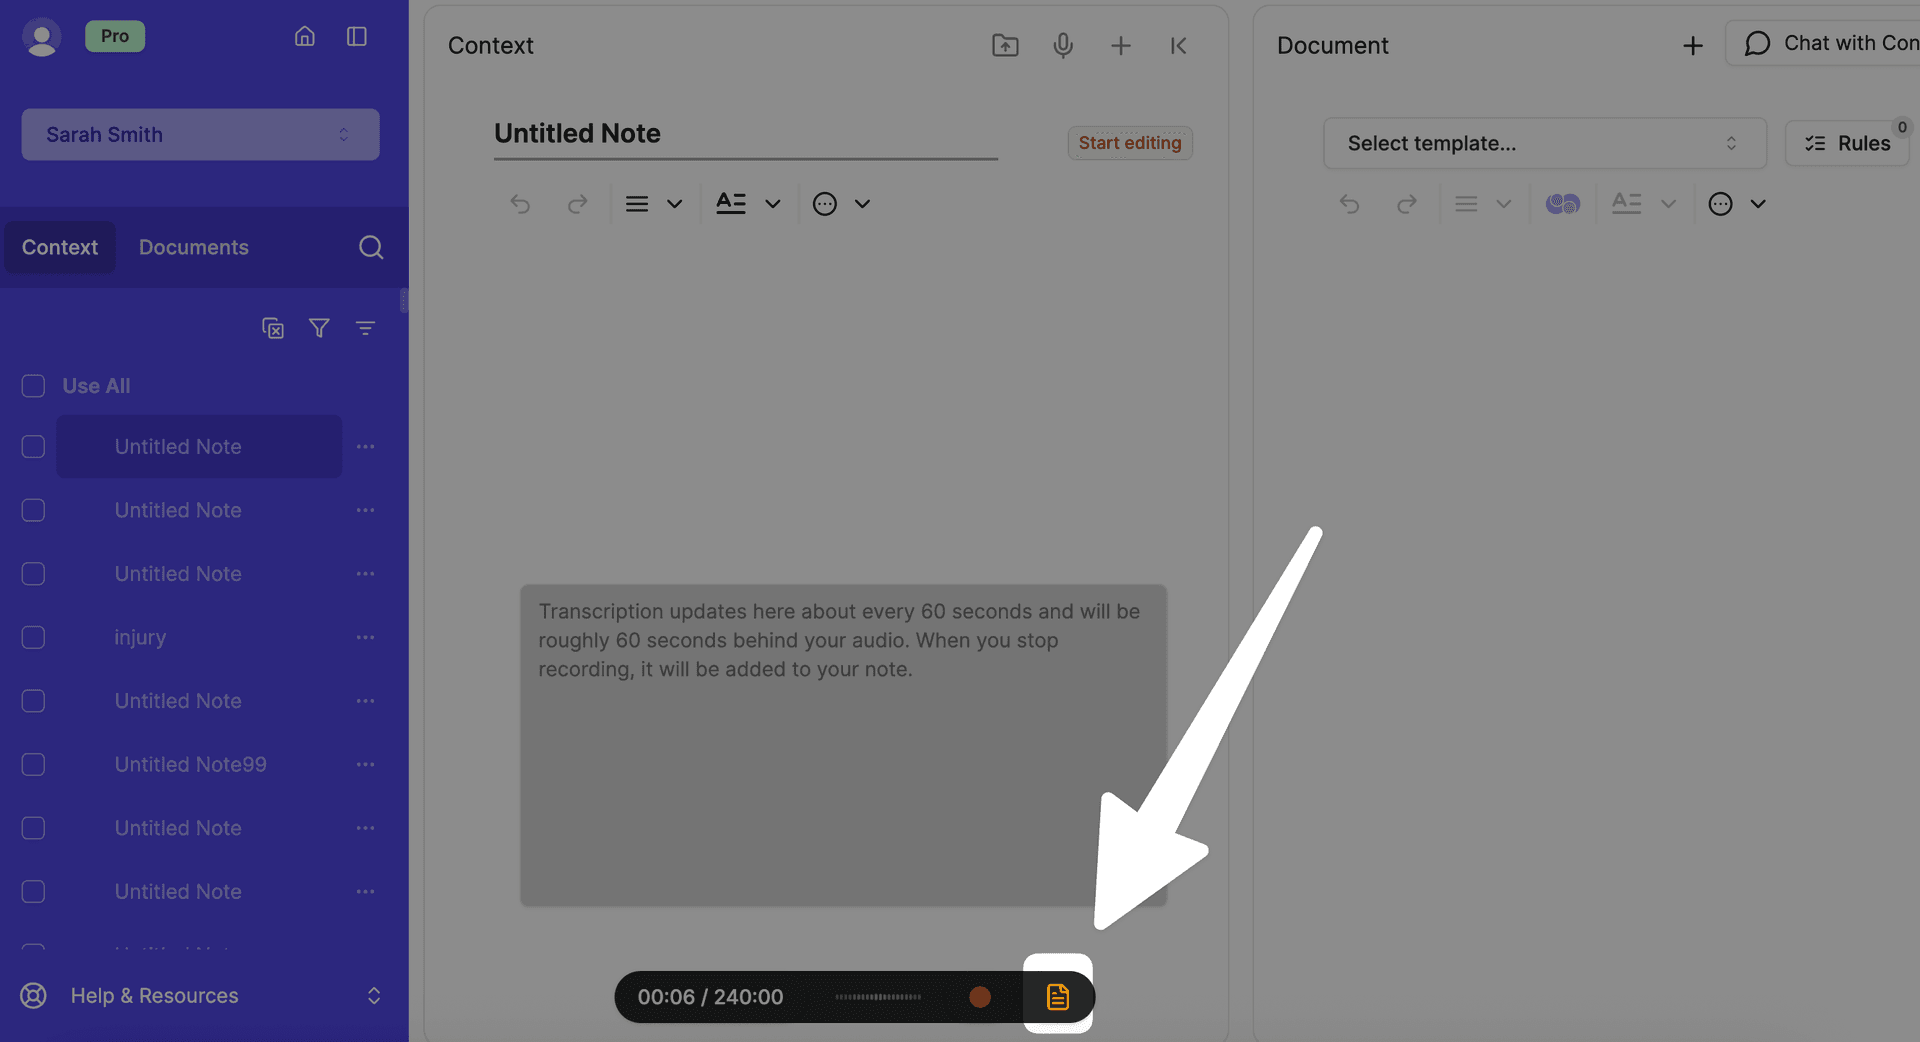
Task: Select the filter funnel icon in the sidebar
Action: click(319, 328)
